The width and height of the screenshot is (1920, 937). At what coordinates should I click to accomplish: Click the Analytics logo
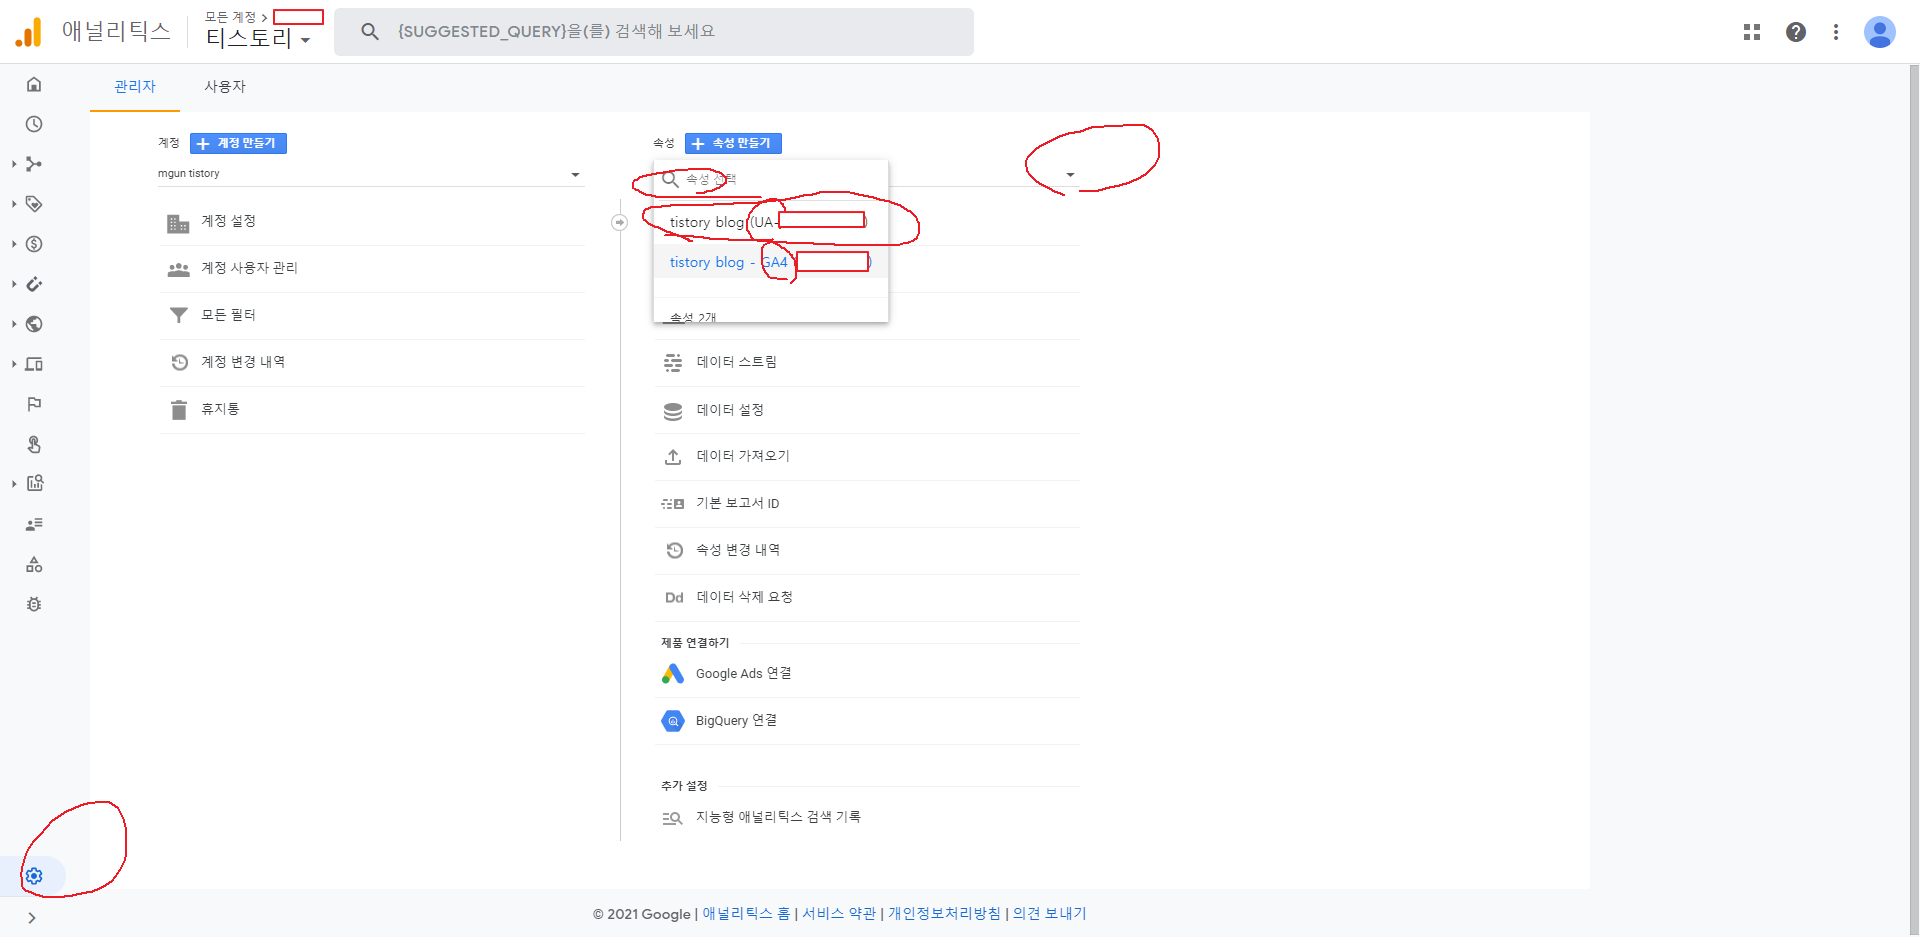(29, 32)
